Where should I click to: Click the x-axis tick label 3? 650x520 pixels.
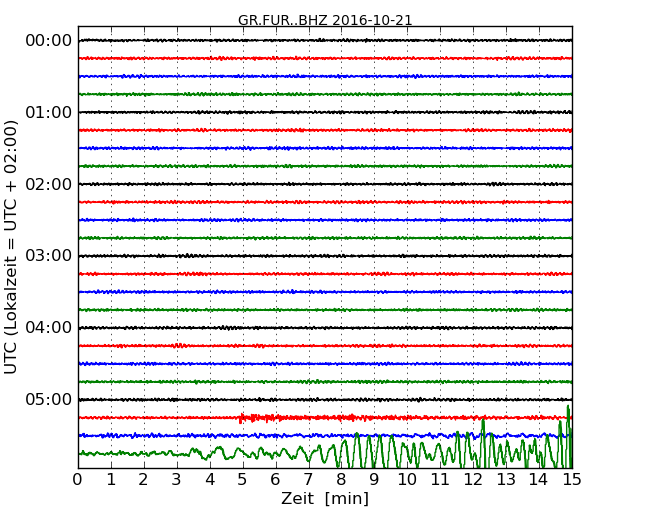[177, 480]
